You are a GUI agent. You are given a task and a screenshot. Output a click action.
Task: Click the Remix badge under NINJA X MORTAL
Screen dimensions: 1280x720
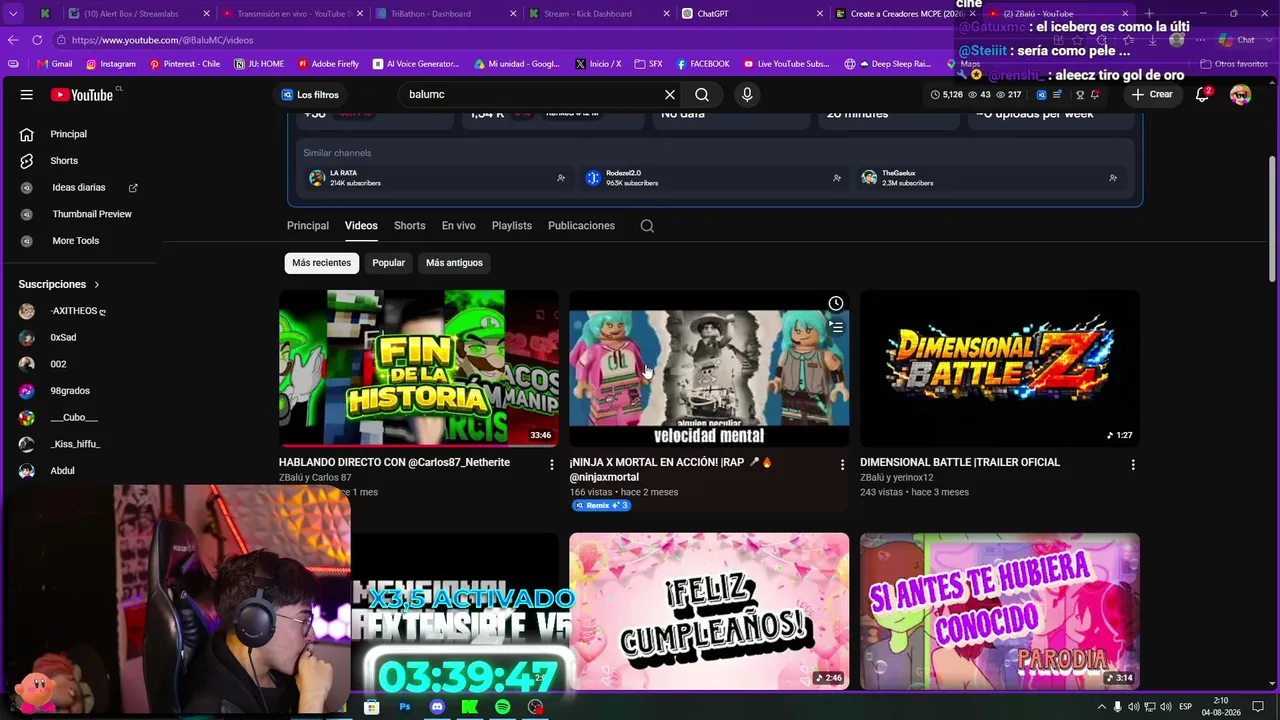click(601, 506)
